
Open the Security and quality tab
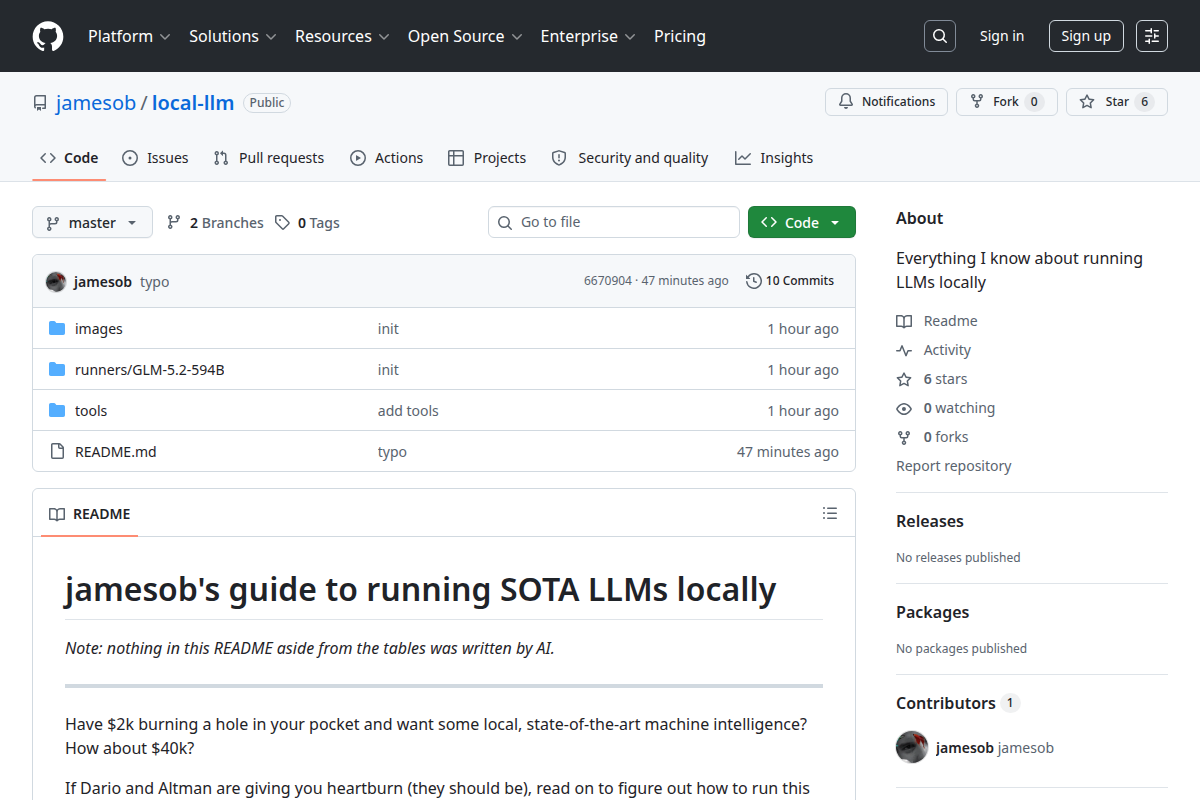coord(630,158)
